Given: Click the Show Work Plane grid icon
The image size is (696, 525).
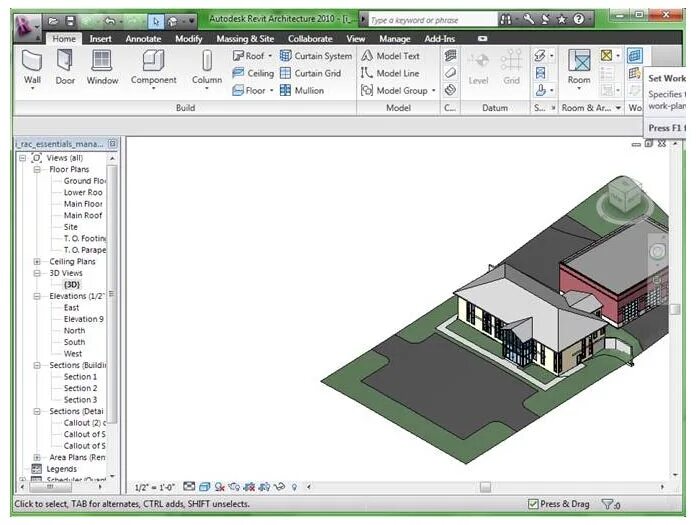Looking at the screenshot, I should [635, 73].
